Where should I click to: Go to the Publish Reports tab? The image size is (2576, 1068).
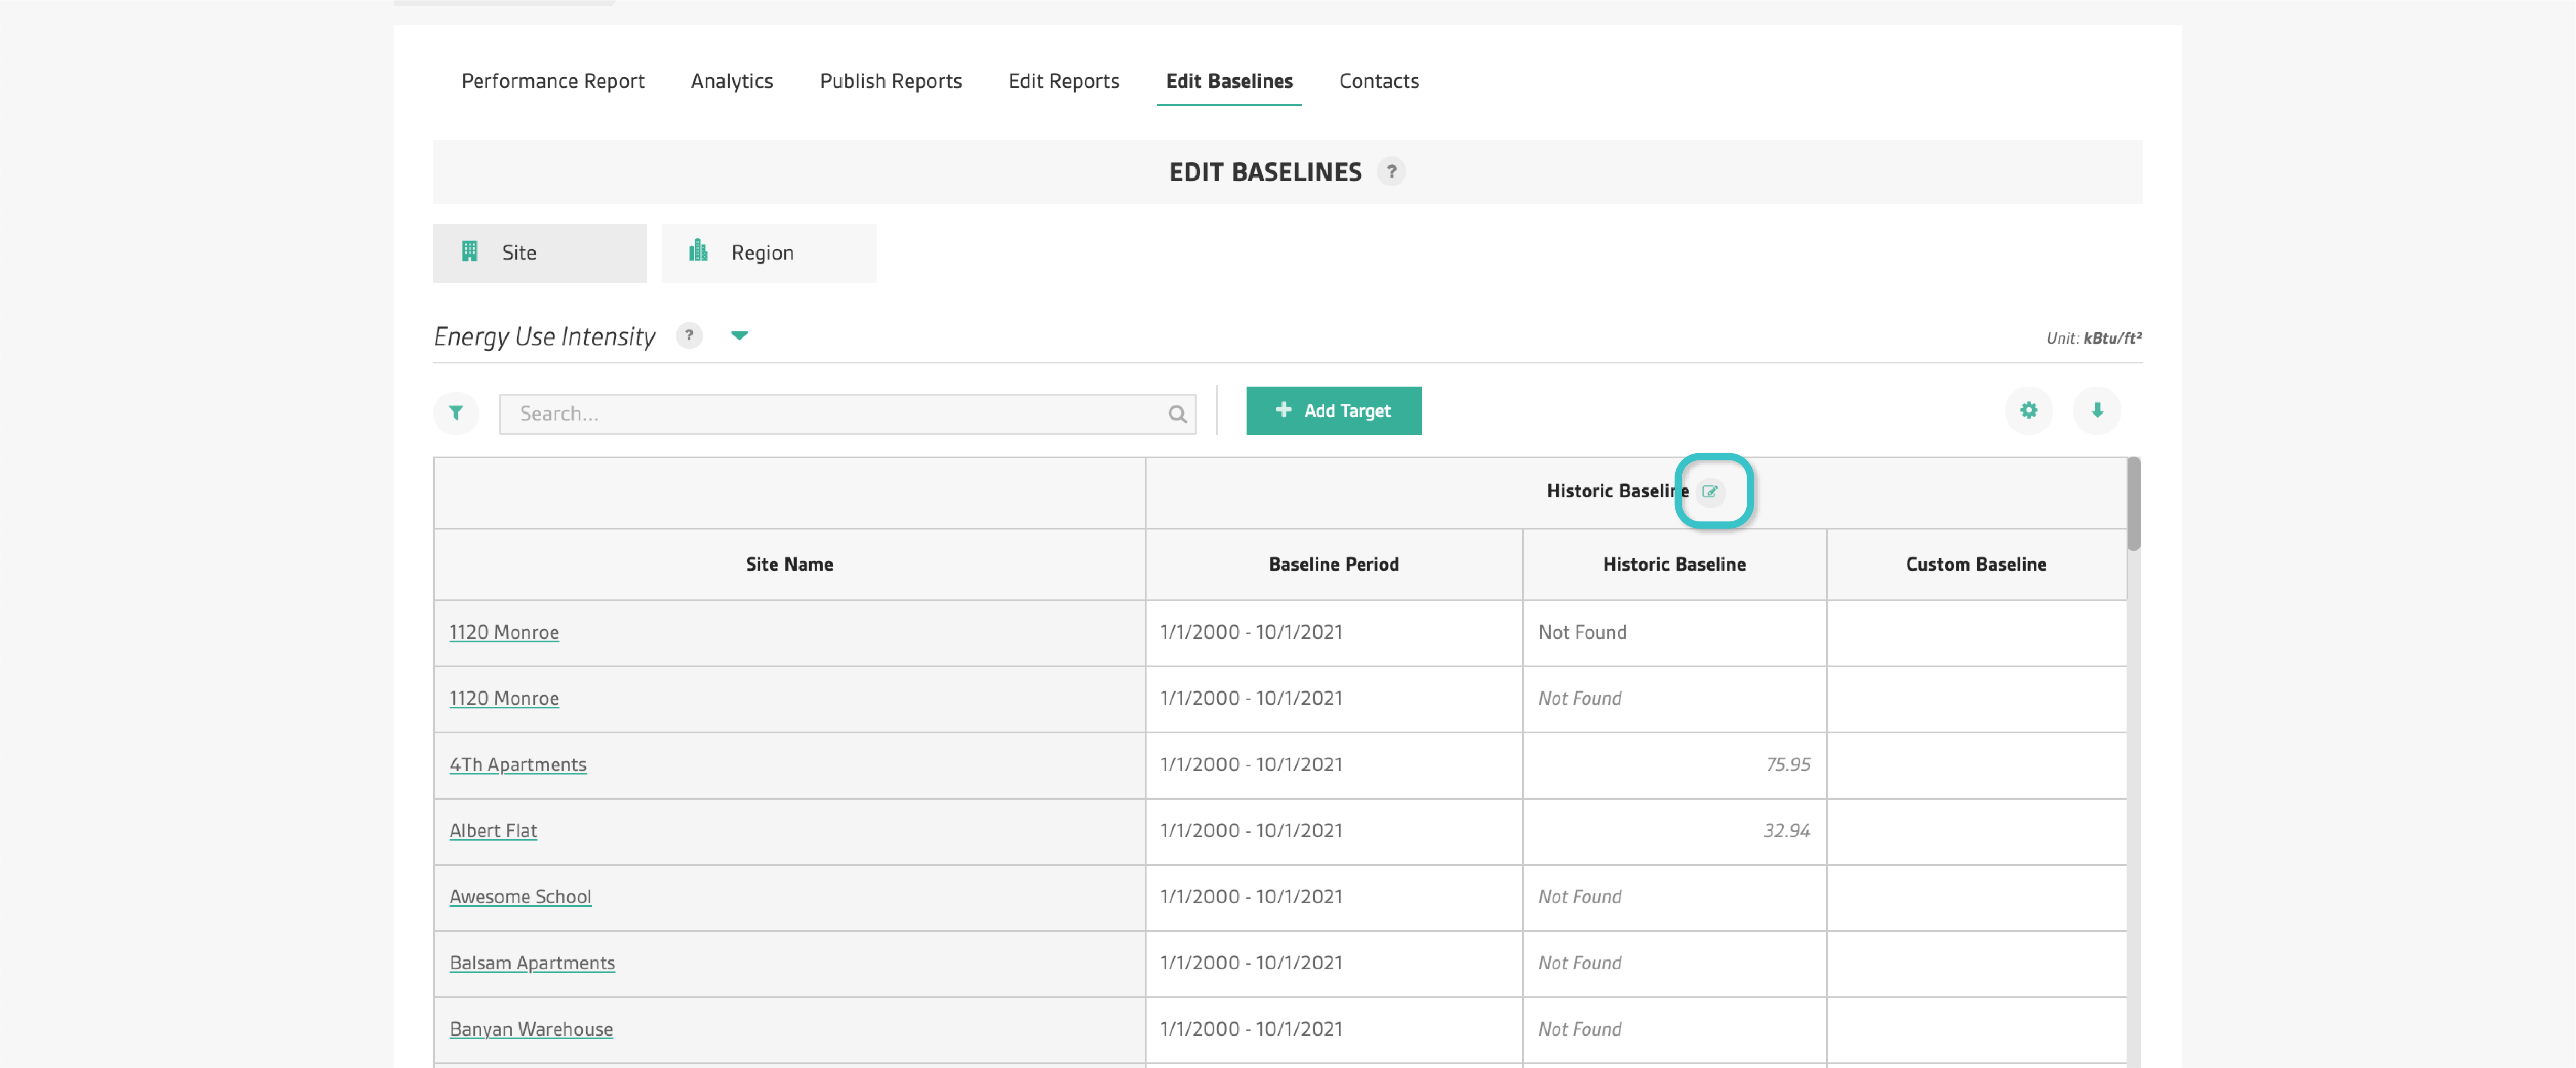890,81
